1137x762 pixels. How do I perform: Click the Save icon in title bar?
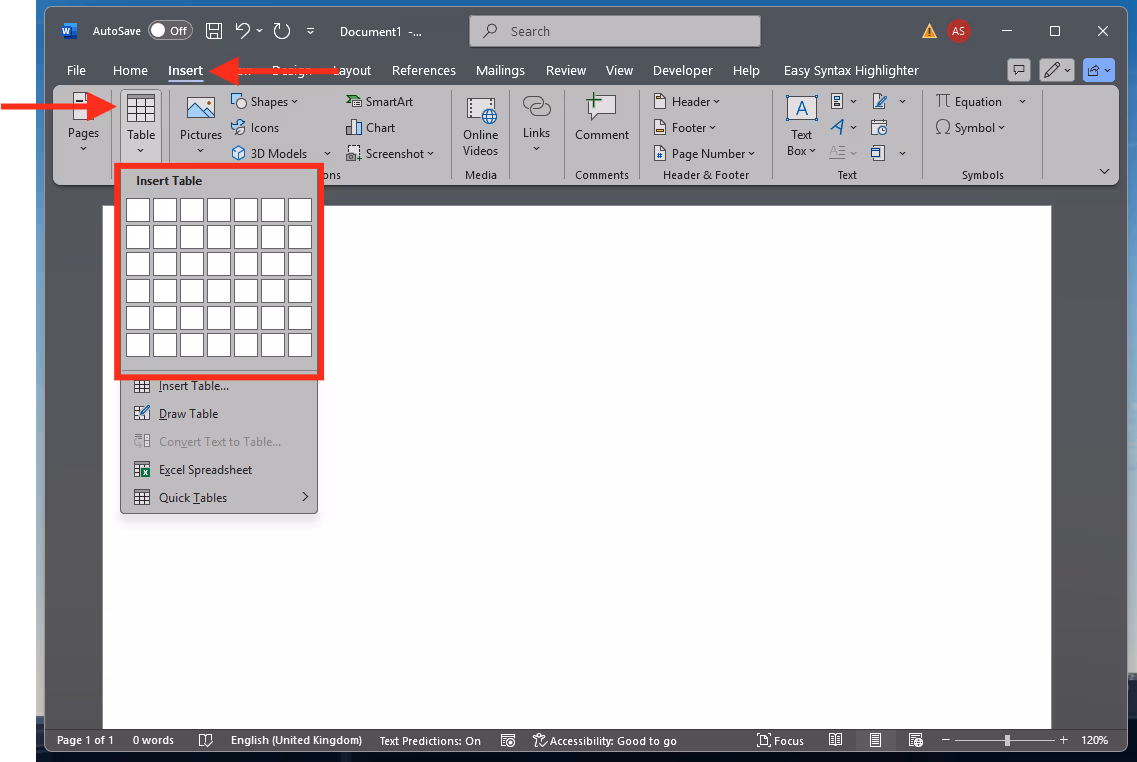tap(213, 31)
